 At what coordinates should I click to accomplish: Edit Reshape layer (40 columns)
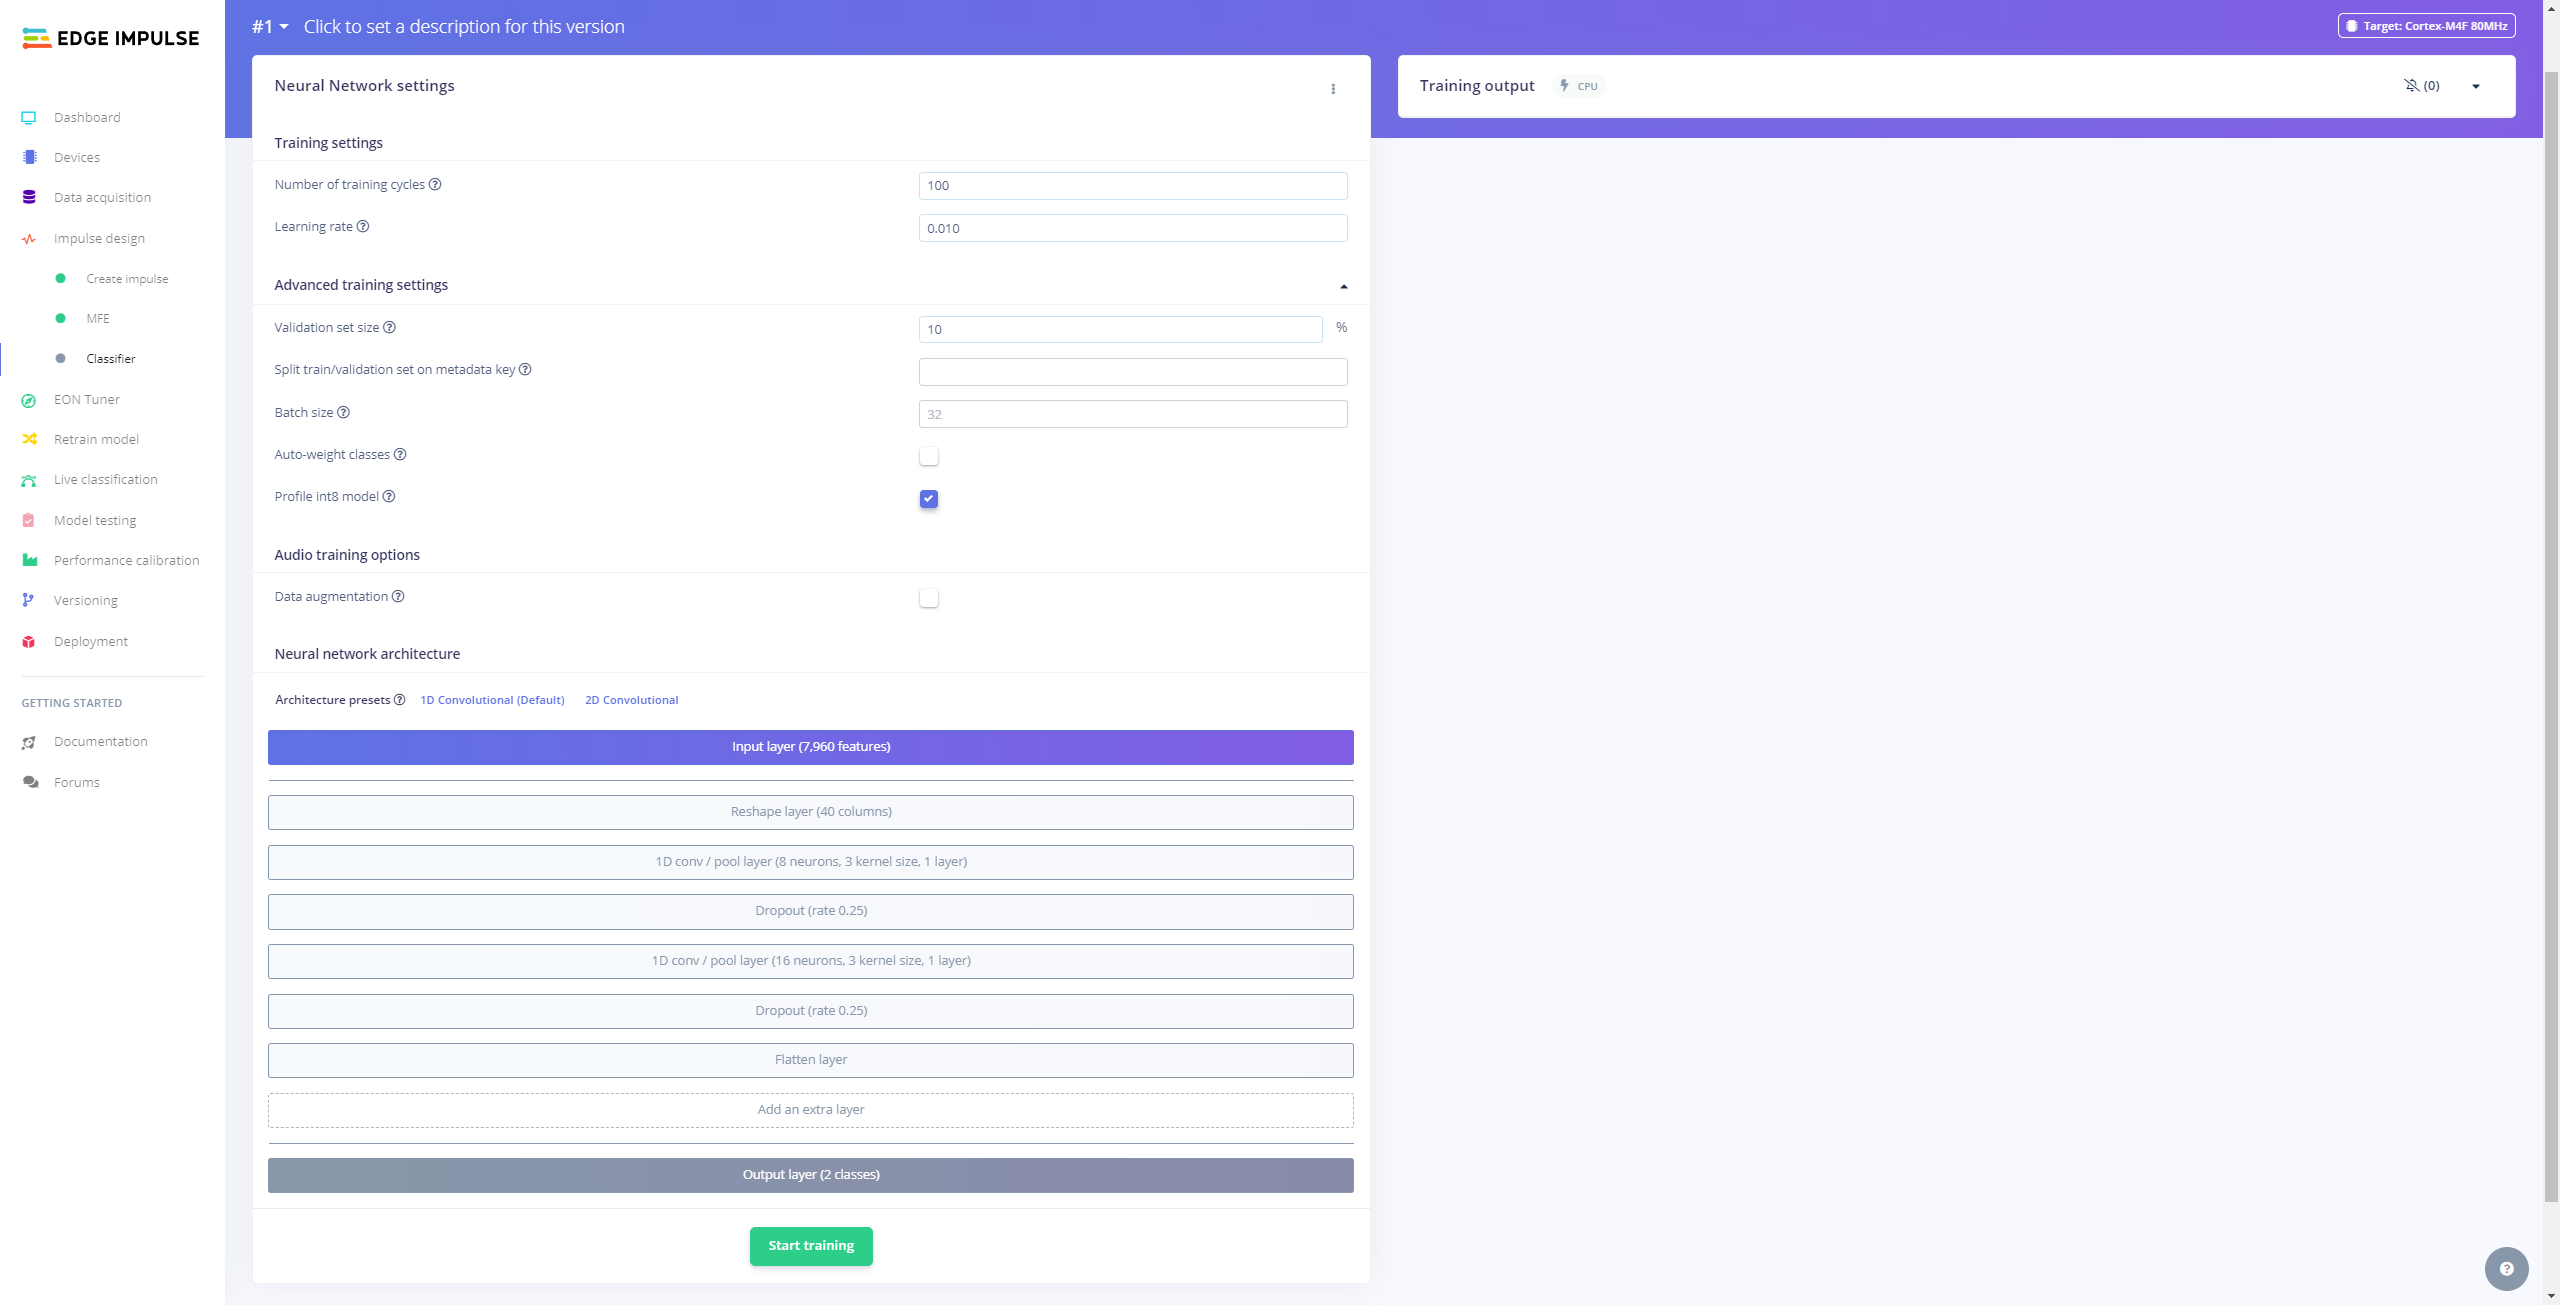(811, 812)
